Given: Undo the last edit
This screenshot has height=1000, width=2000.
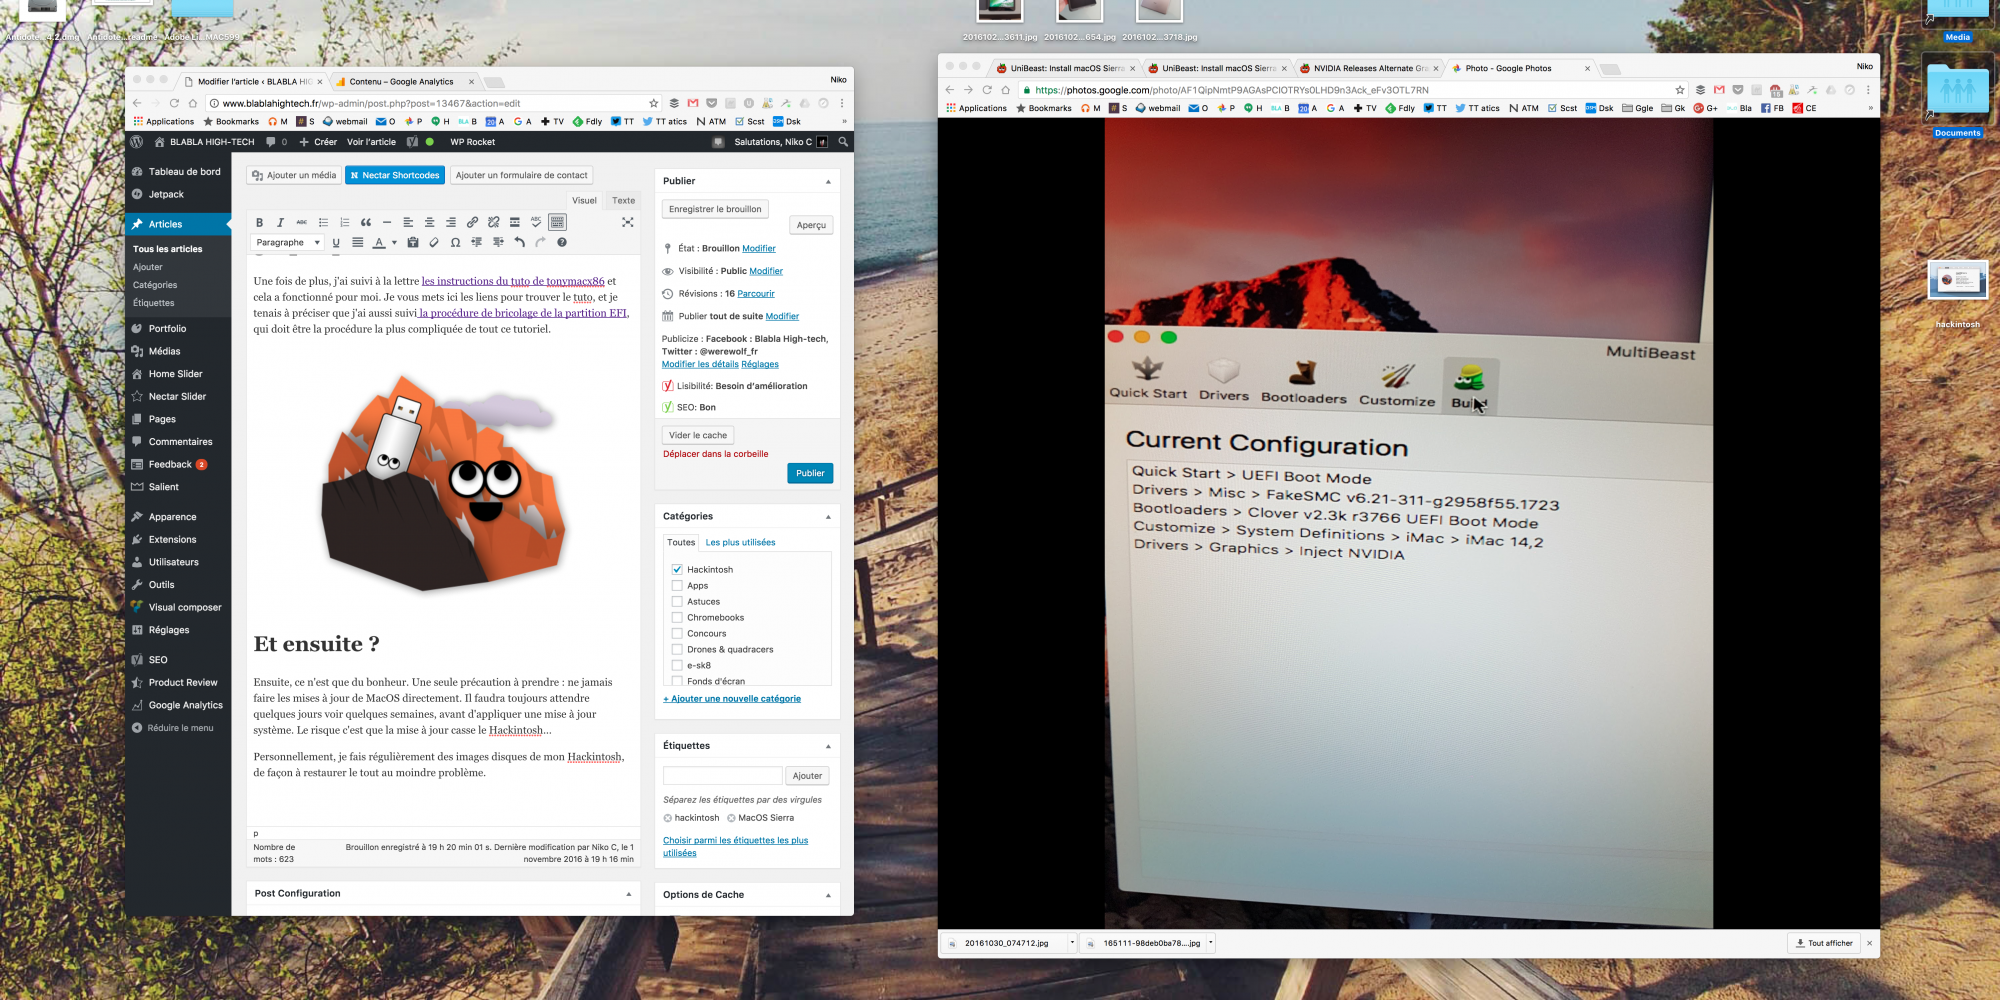Looking at the screenshot, I should point(519,242).
